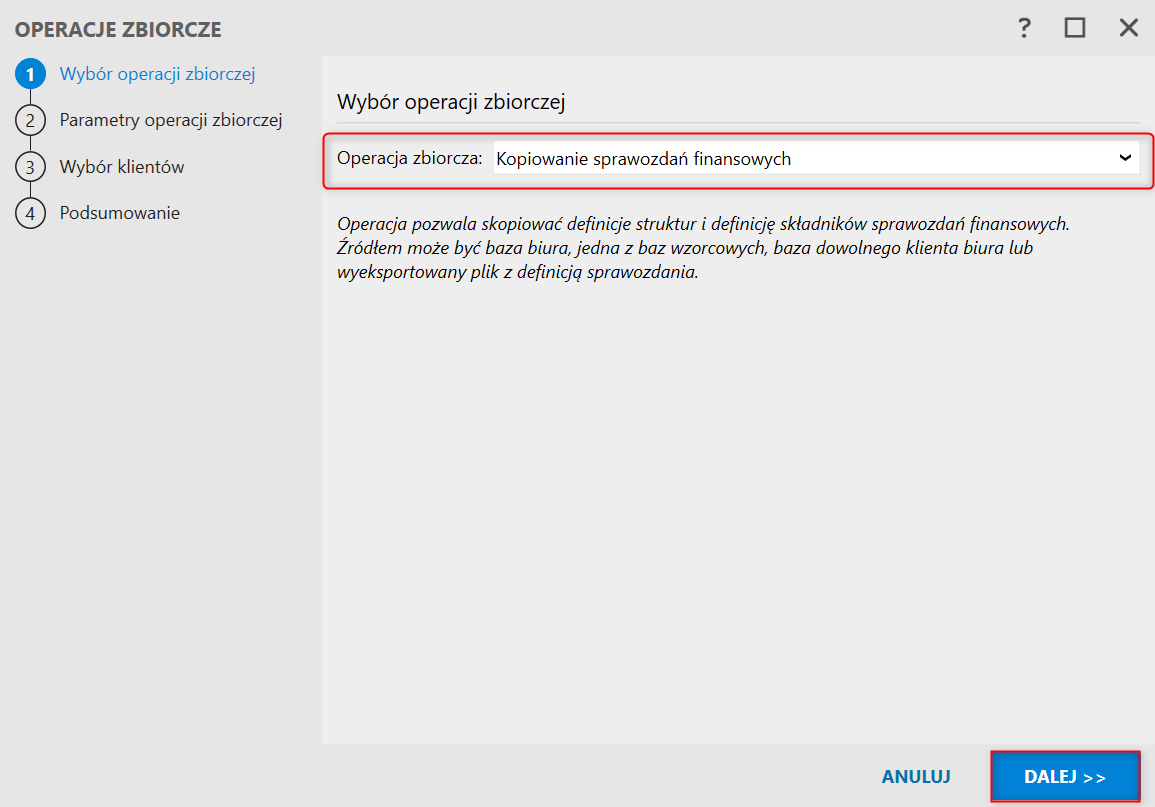
Task: Click the OPERACJE ZBIORCZE window title
Action: coord(118,29)
